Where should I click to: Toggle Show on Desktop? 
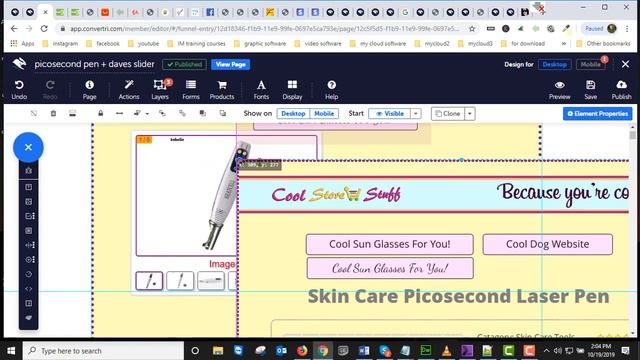point(293,113)
